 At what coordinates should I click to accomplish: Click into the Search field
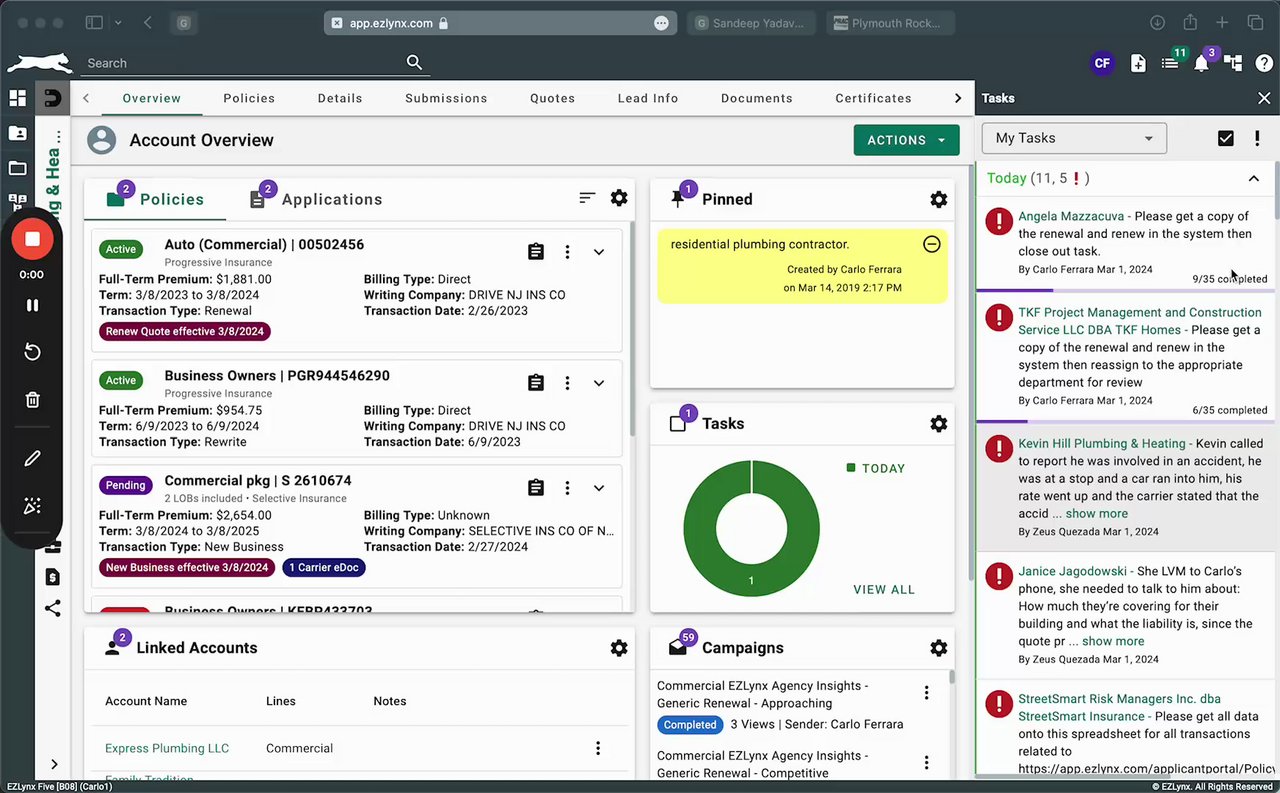tap(244, 63)
